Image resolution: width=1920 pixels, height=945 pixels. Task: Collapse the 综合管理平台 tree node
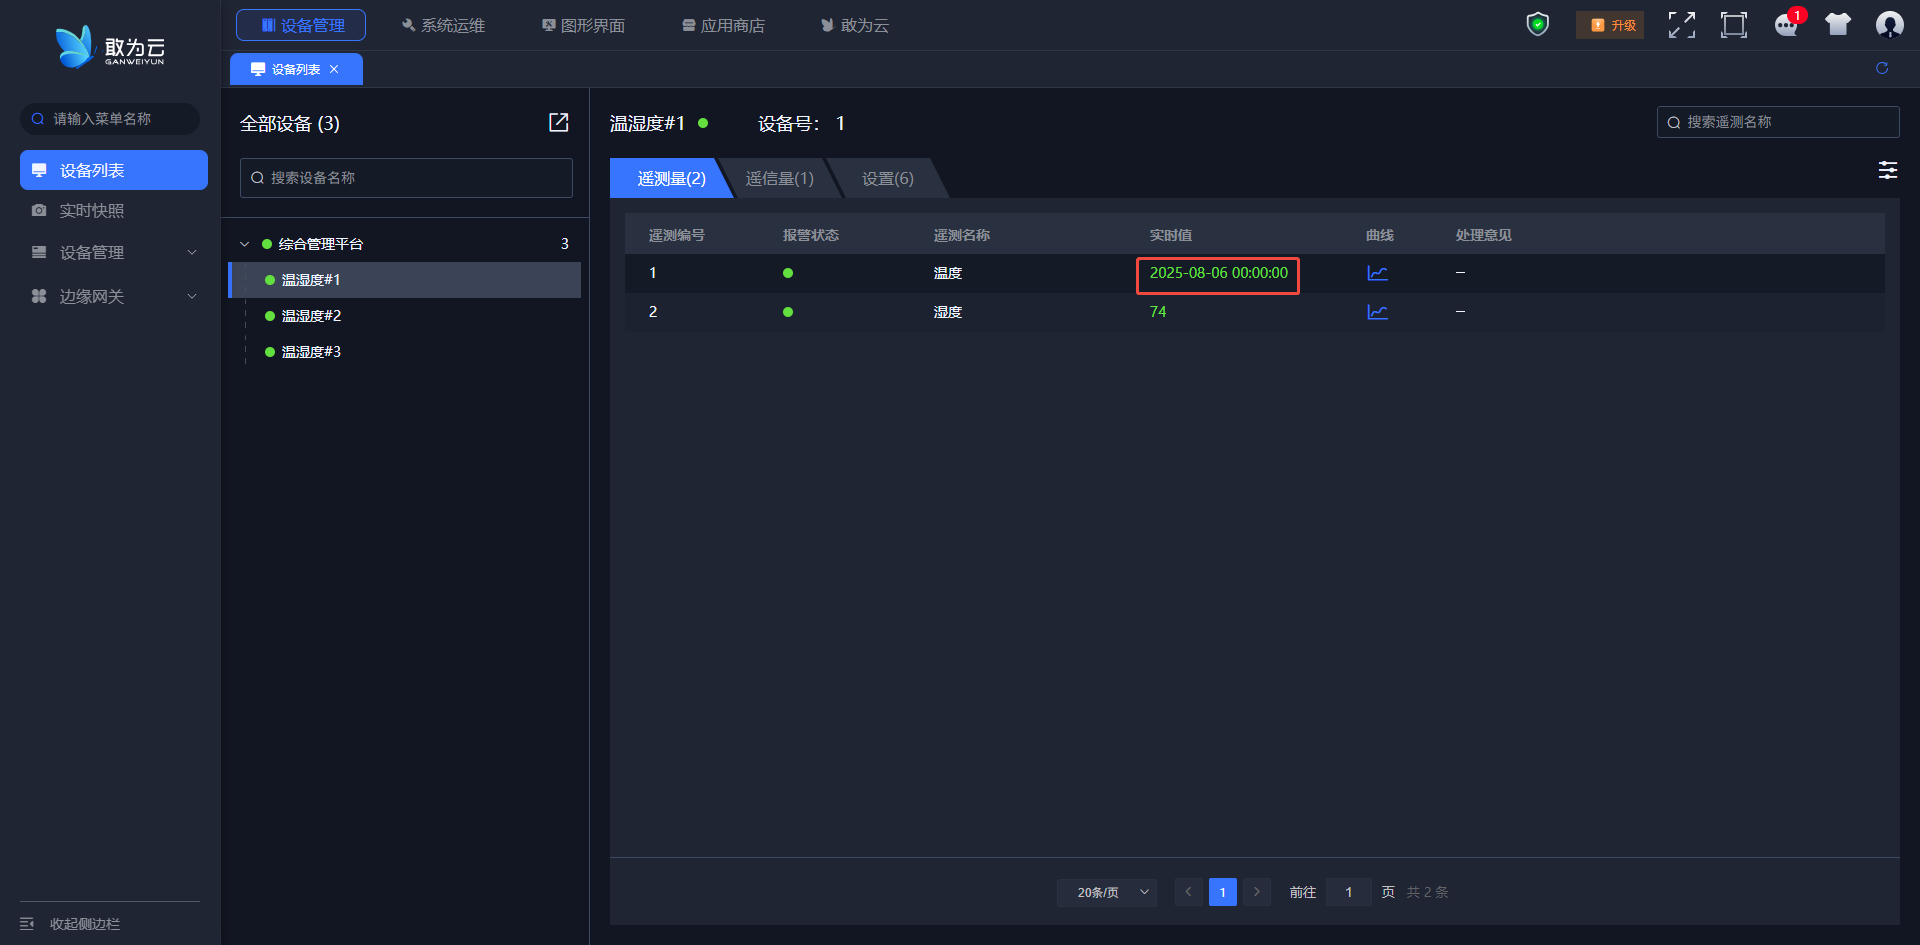point(245,244)
